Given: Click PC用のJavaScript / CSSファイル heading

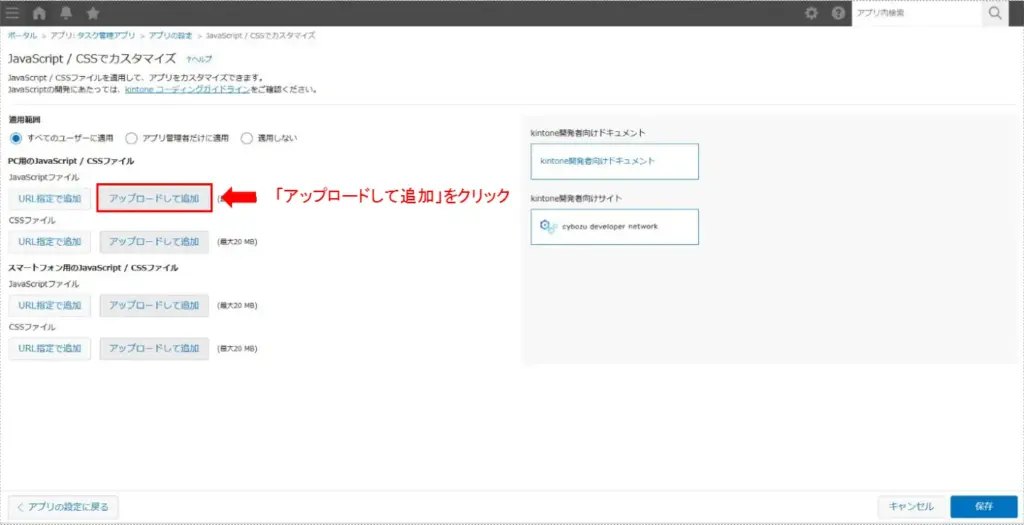Looking at the screenshot, I should [x=71, y=160].
